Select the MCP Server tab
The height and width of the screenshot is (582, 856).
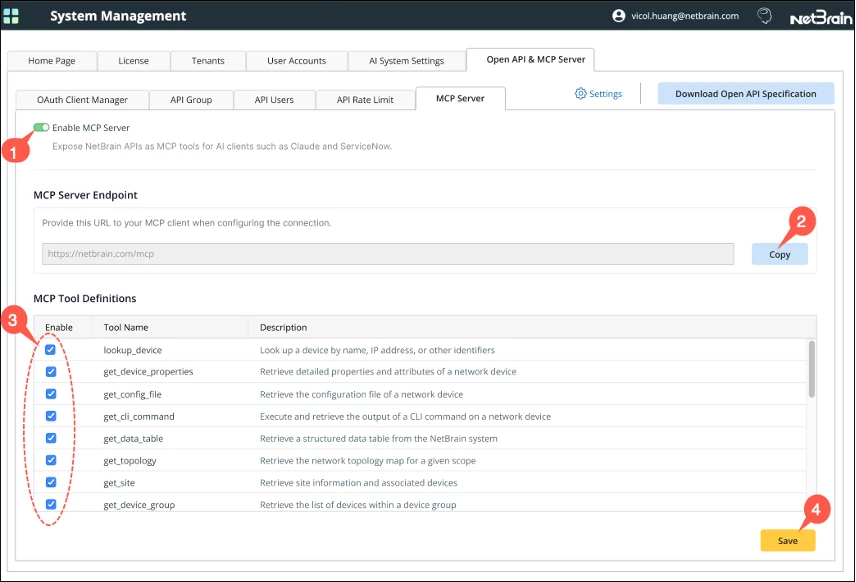[460, 98]
